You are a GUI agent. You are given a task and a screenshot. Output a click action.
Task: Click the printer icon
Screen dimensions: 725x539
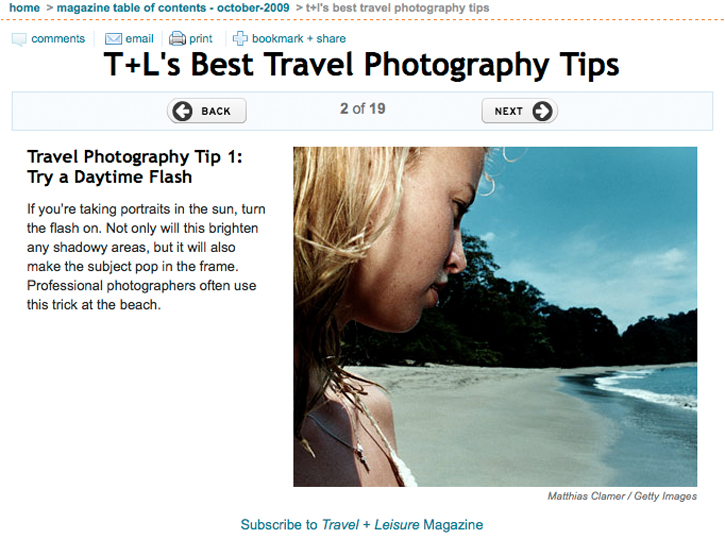177,38
